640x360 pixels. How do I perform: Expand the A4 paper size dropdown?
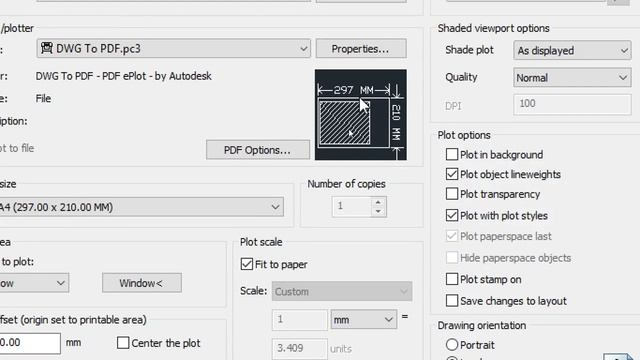pos(141,207)
